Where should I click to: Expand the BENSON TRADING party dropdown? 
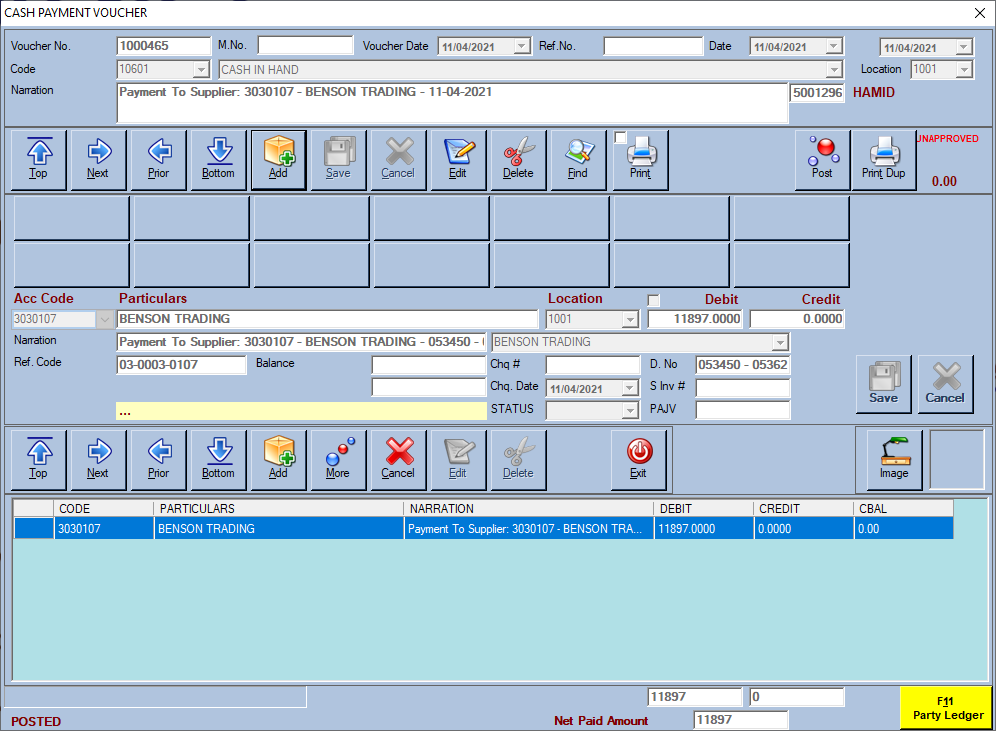(x=780, y=342)
